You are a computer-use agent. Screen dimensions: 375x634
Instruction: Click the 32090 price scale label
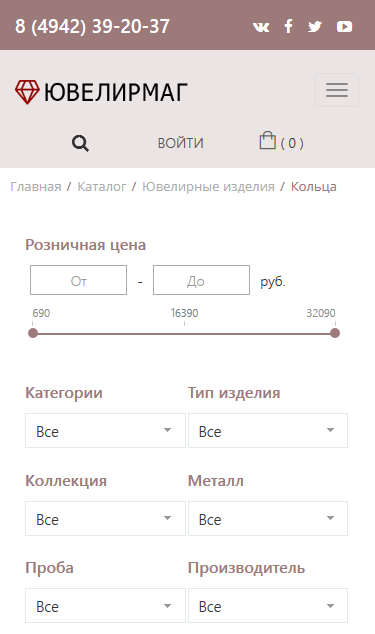[x=321, y=313]
